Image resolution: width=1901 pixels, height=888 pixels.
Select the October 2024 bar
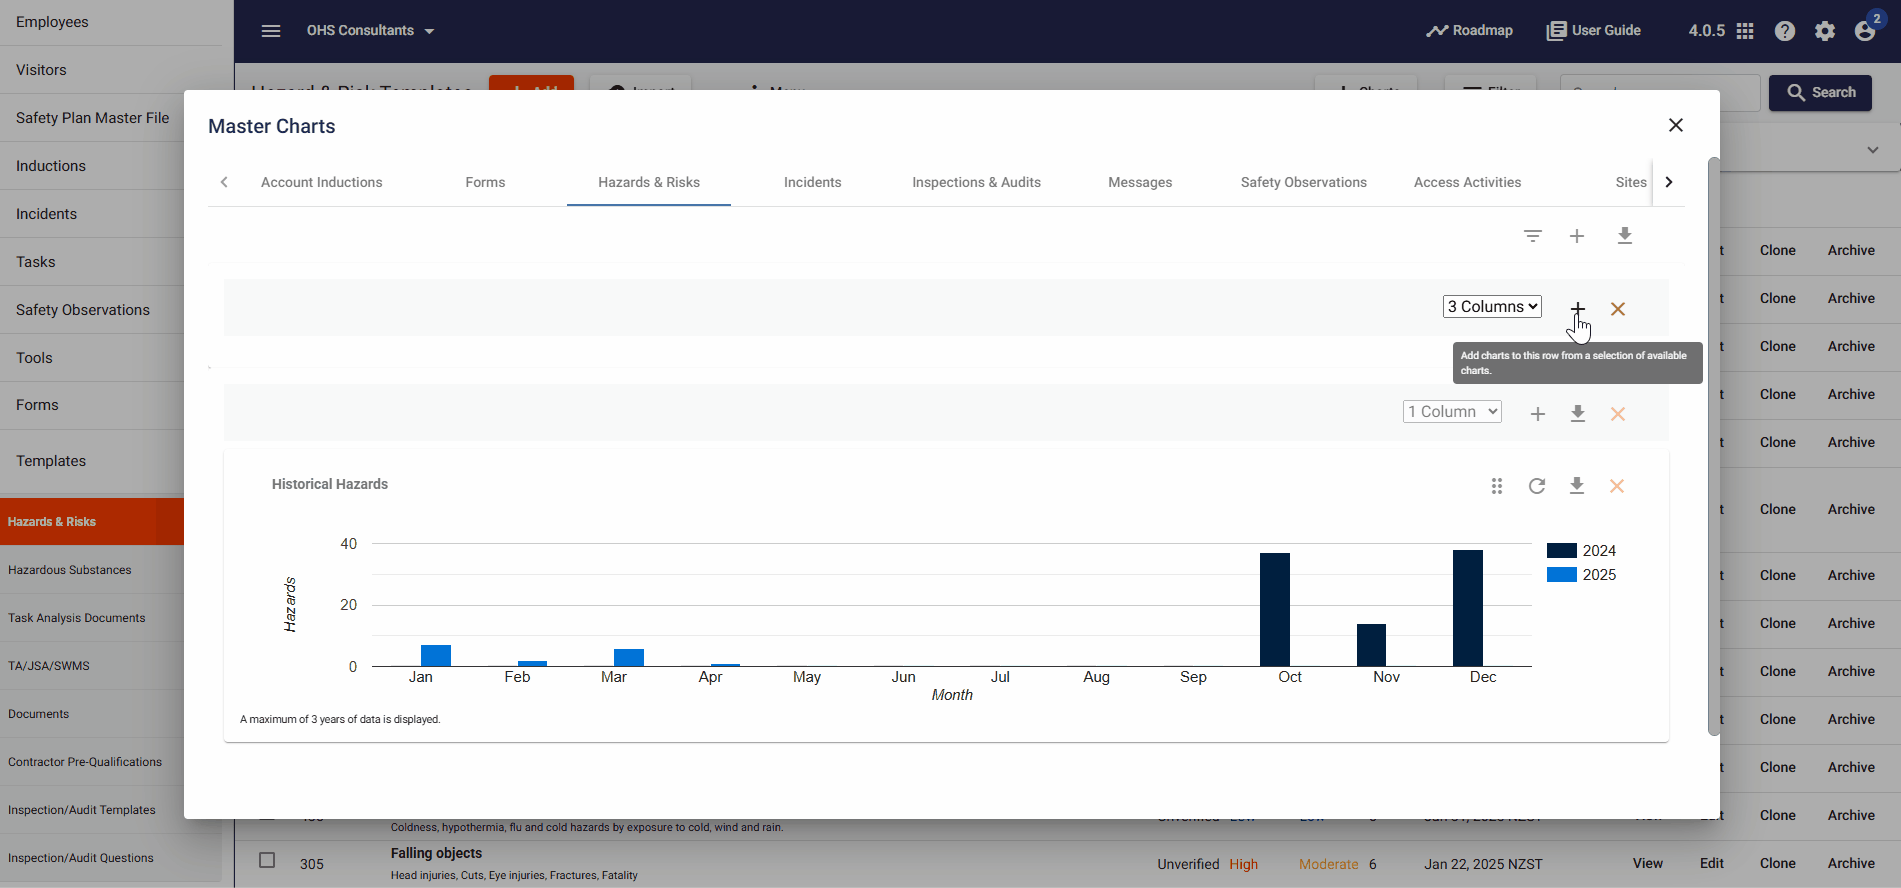(x=1275, y=609)
